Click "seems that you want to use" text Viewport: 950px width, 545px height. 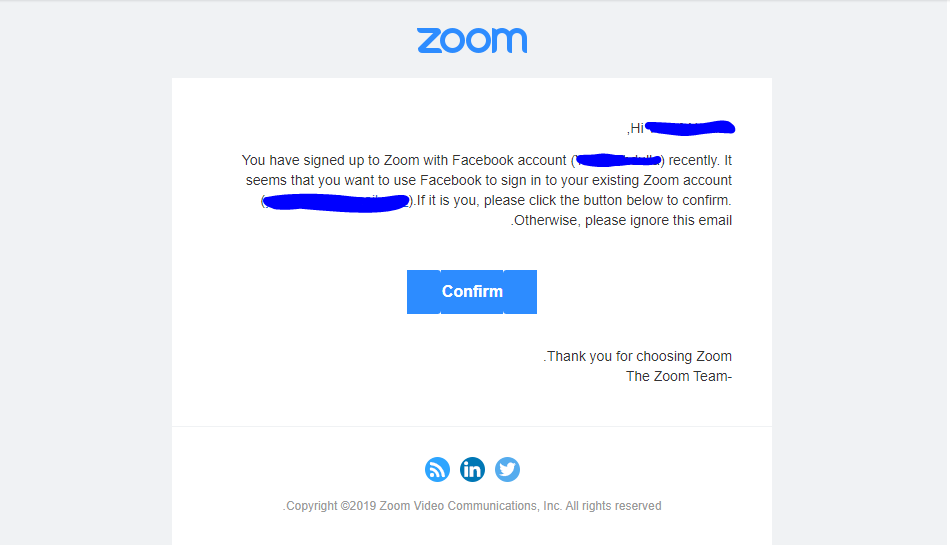click(x=331, y=180)
